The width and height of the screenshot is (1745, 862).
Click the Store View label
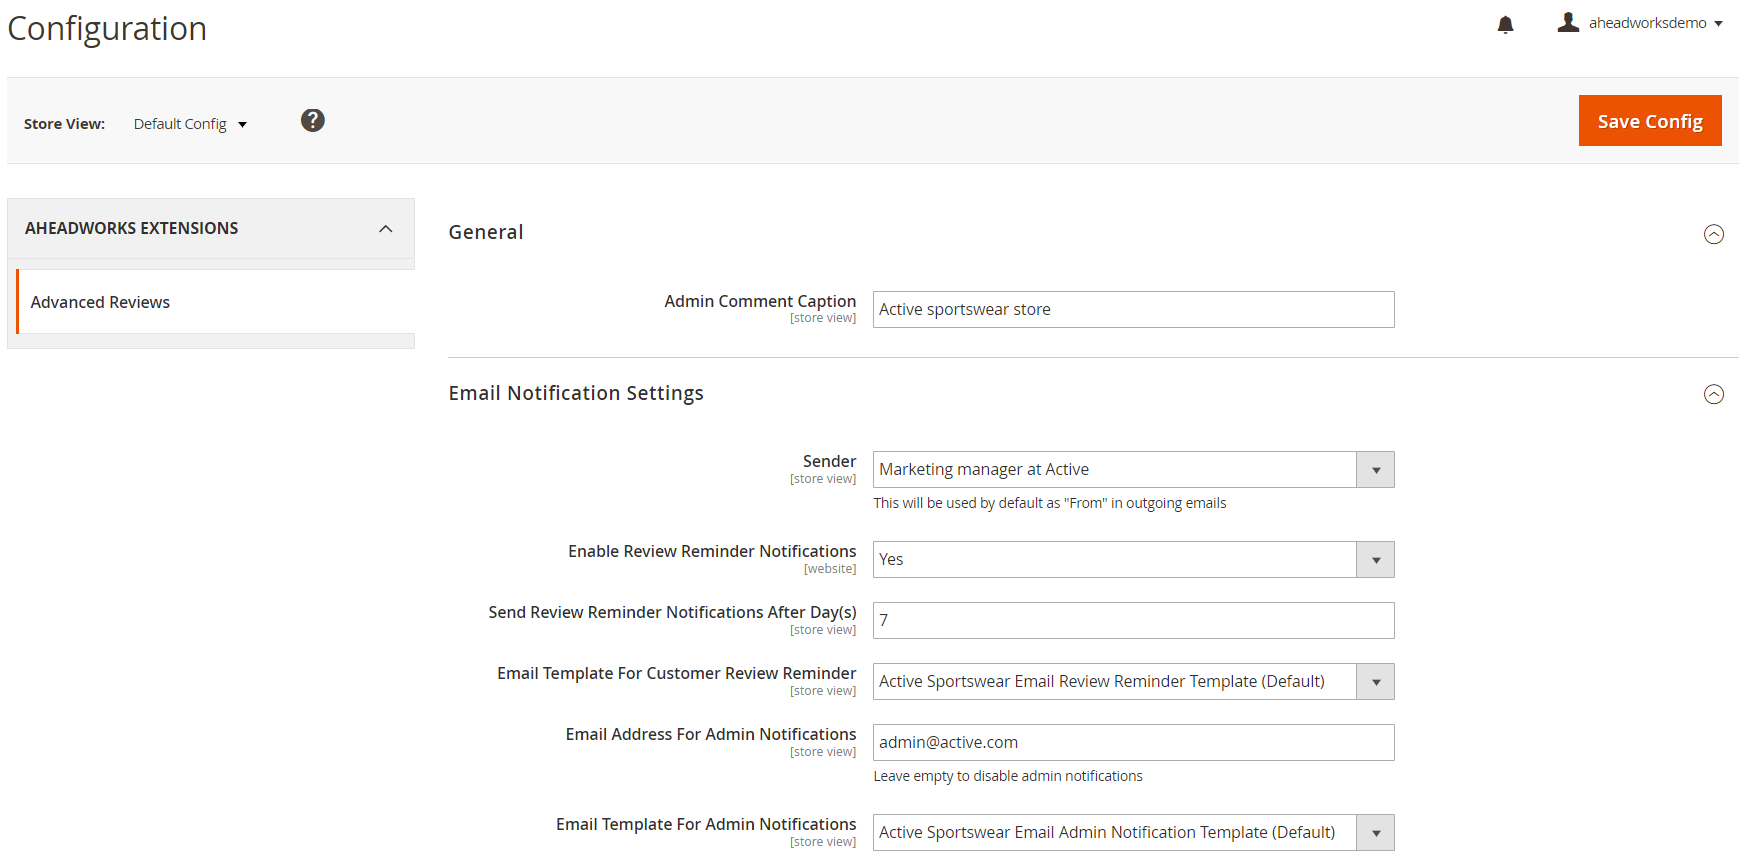pyautogui.click(x=64, y=124)
